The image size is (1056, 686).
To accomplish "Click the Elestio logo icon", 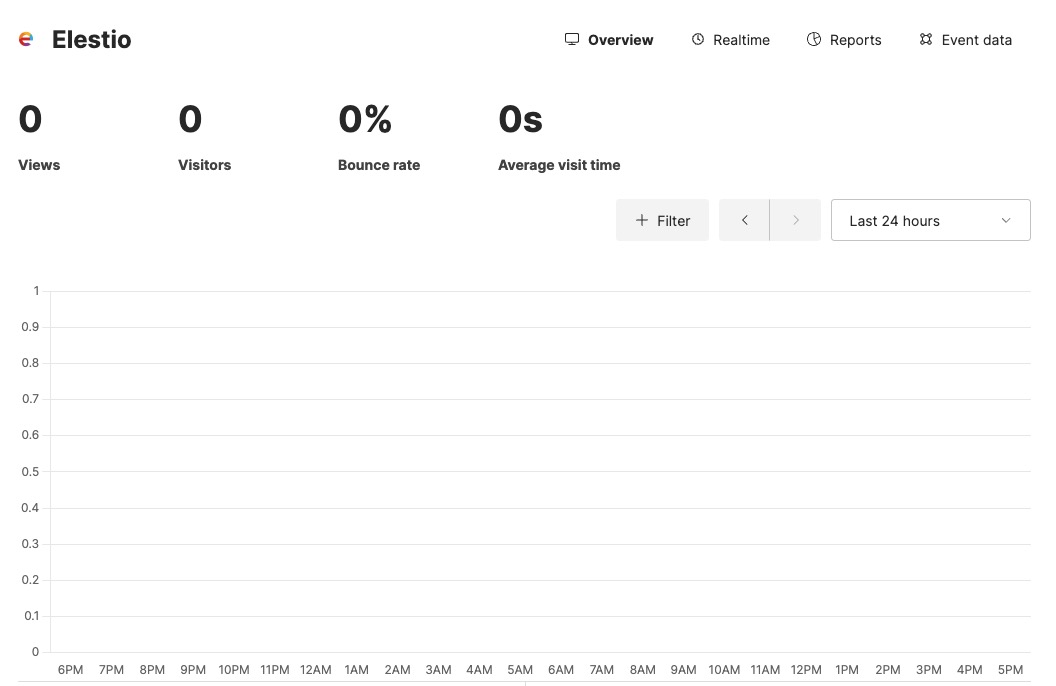I will tap(25, 38).
